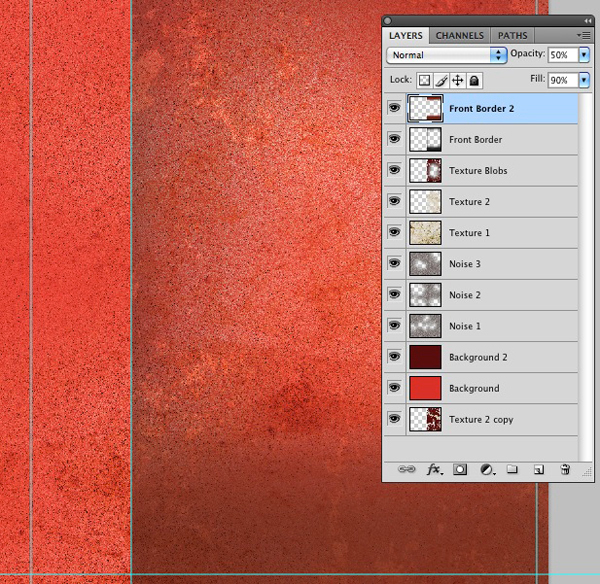
Task: Add a layer mask
Action: (460, 469)
